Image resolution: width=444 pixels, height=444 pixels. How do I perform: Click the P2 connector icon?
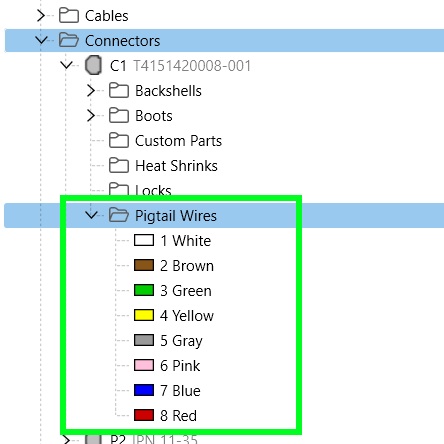coord(93,439)
